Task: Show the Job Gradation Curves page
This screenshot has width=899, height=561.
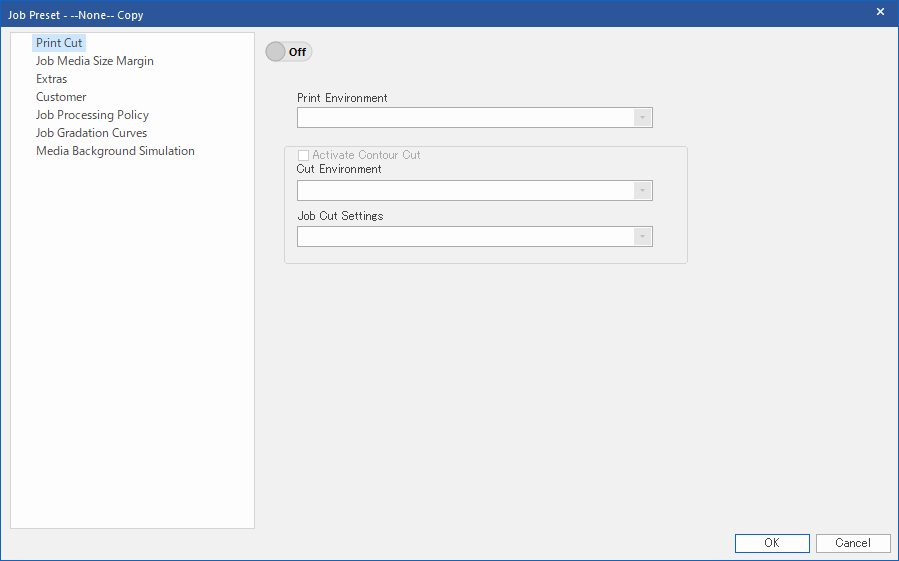Action: tap(91, 133)
